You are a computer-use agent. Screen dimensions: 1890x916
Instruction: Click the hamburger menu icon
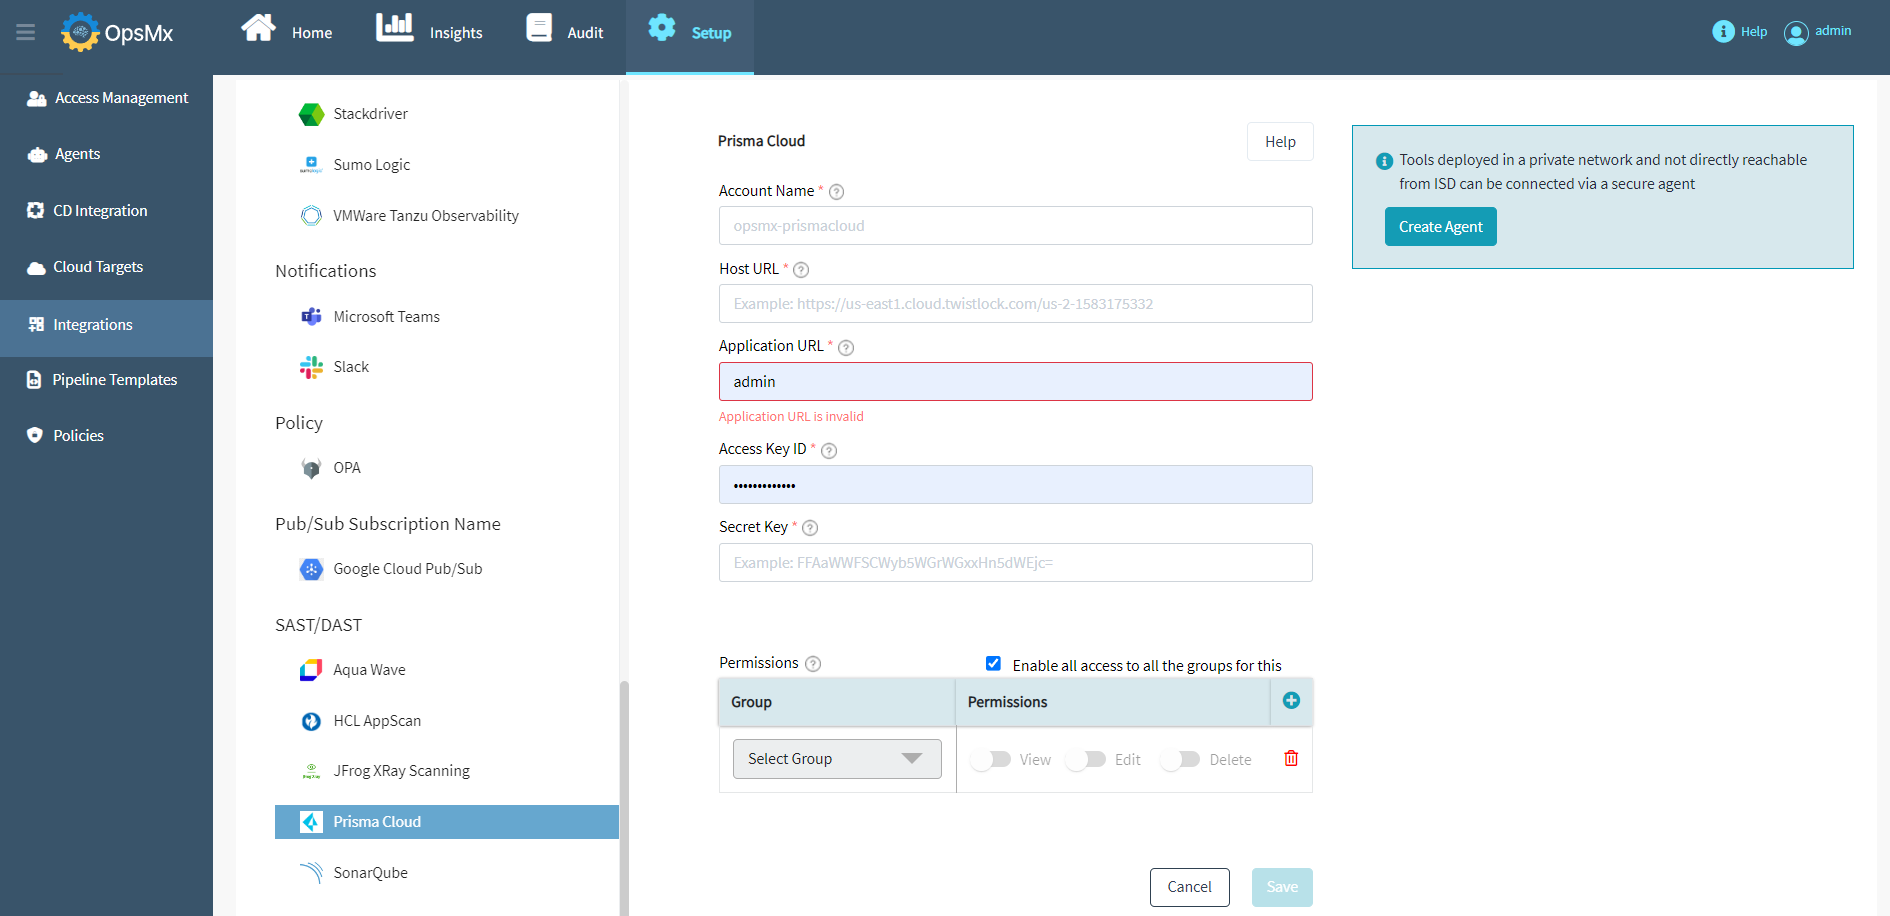click(x=26, y=33)
